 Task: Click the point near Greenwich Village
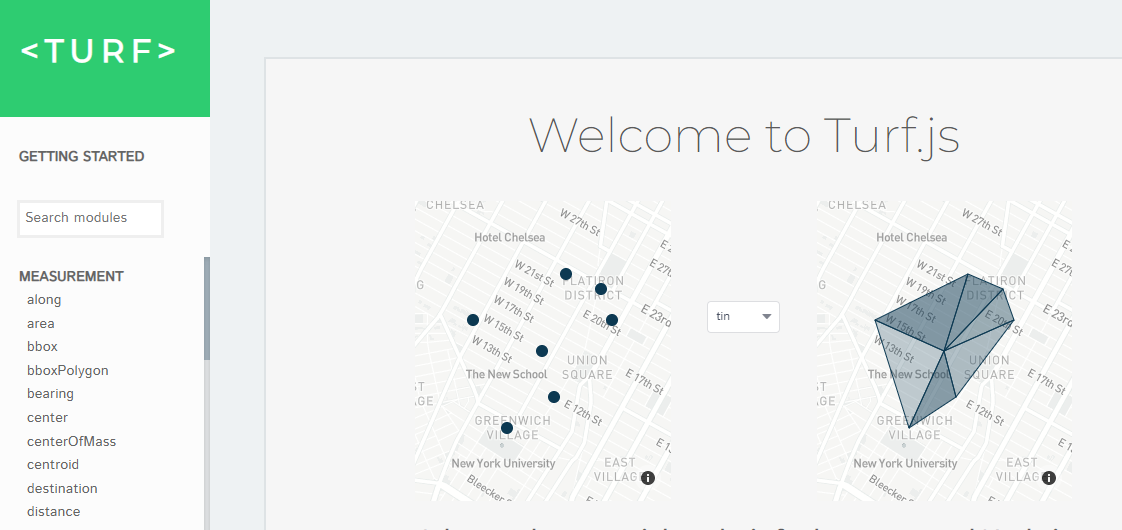[507, 428]
